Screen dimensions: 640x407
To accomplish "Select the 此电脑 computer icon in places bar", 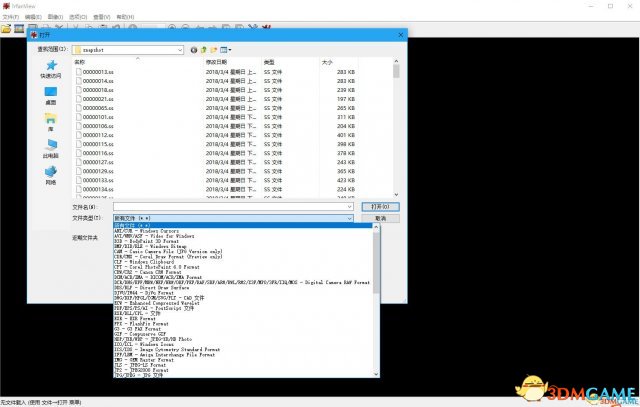I will [x=51, y=145].
